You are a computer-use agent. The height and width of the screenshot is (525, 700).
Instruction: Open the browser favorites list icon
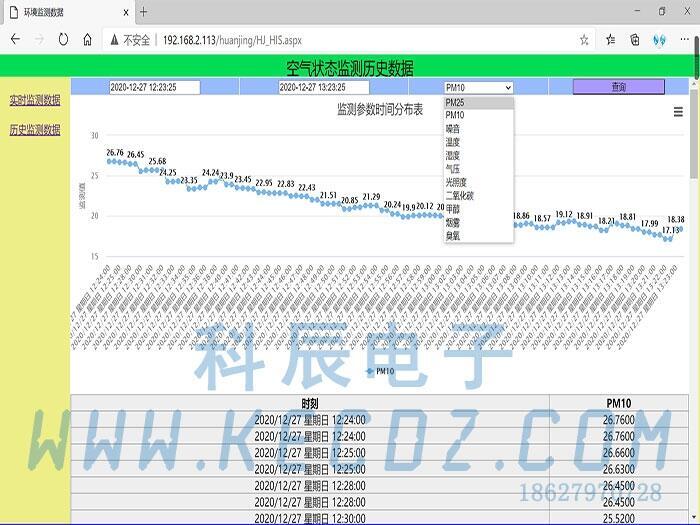(610, 40)
